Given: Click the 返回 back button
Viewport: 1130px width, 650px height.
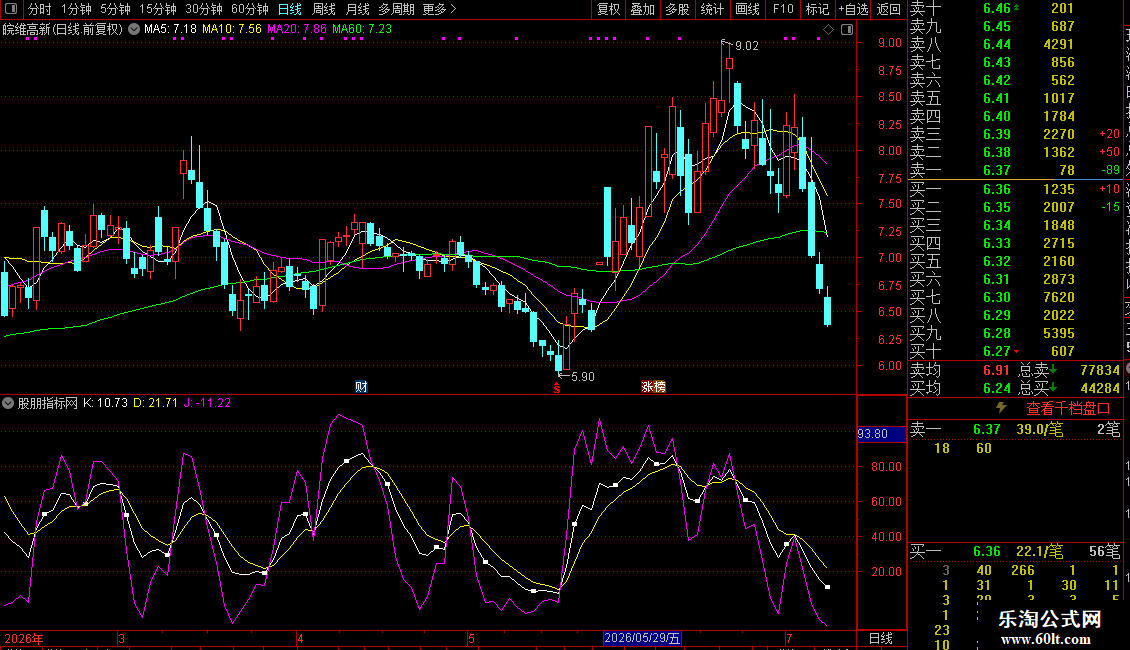Looking at the screenshot, I should (x=889, y=9).
